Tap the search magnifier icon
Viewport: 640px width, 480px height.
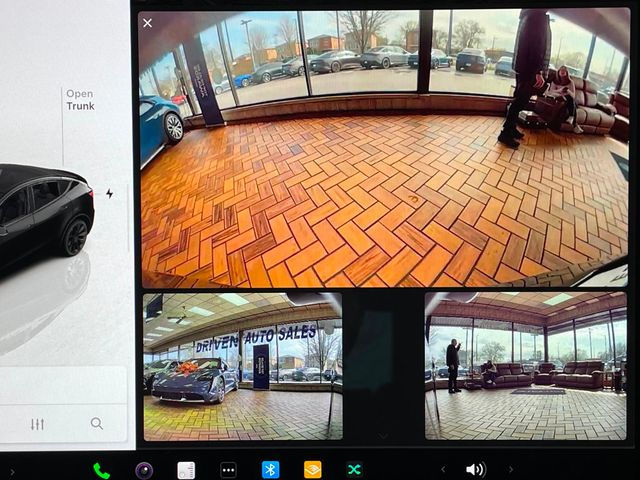(x=97, y=423)
